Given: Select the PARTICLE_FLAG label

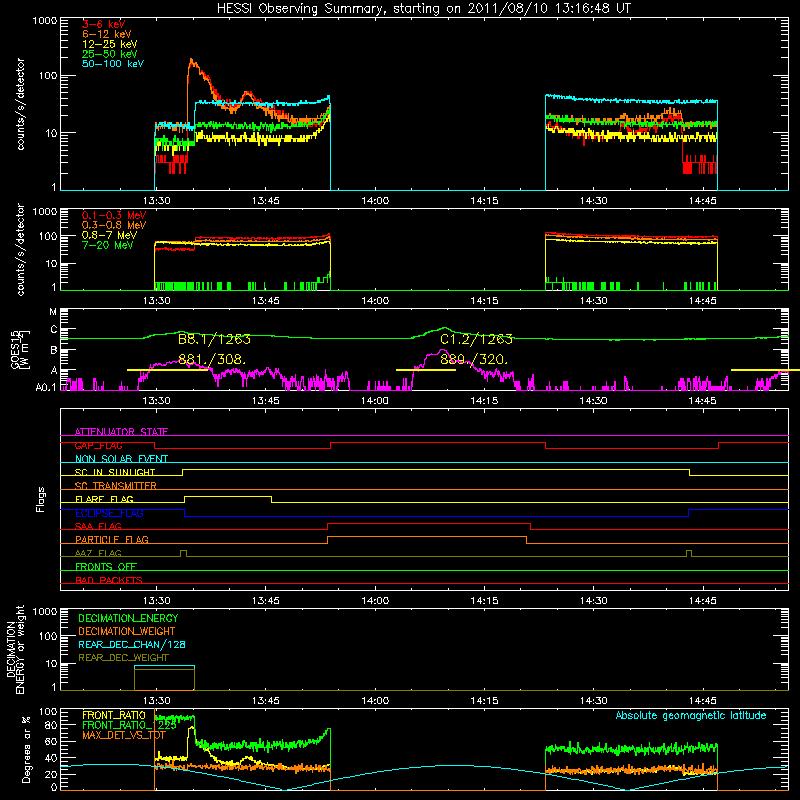Looking at the screenshot, I should [112, 539].
